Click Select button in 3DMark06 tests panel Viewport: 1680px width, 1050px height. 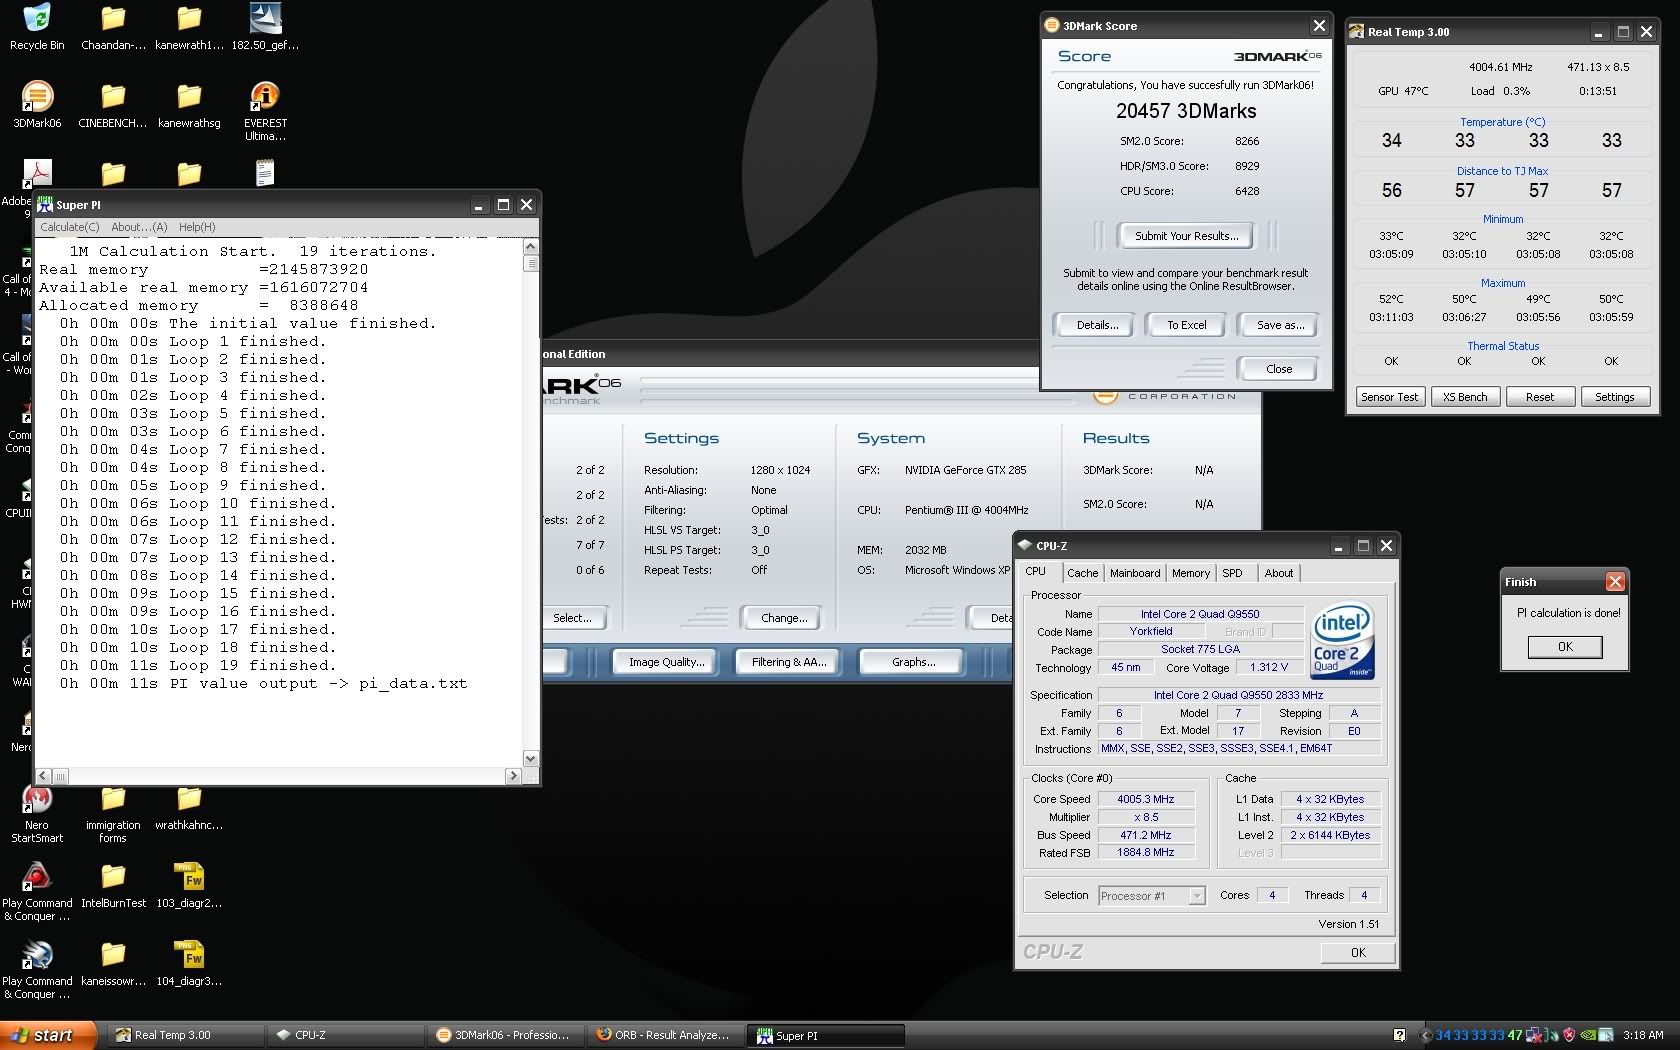pos(574,618)
